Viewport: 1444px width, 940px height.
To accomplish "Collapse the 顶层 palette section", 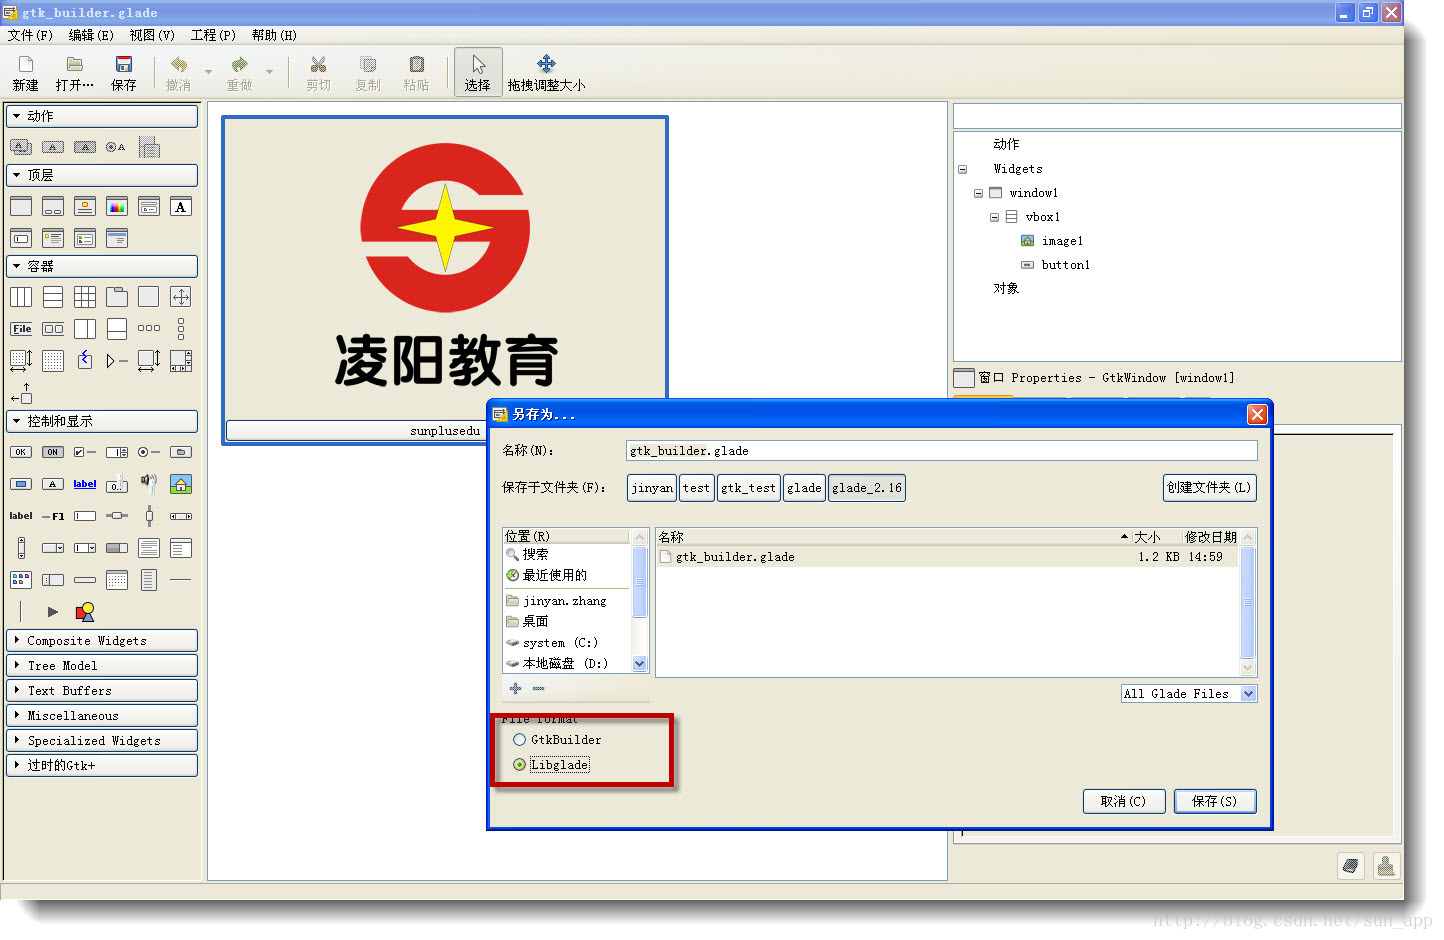I will click(x=102, y=175).
